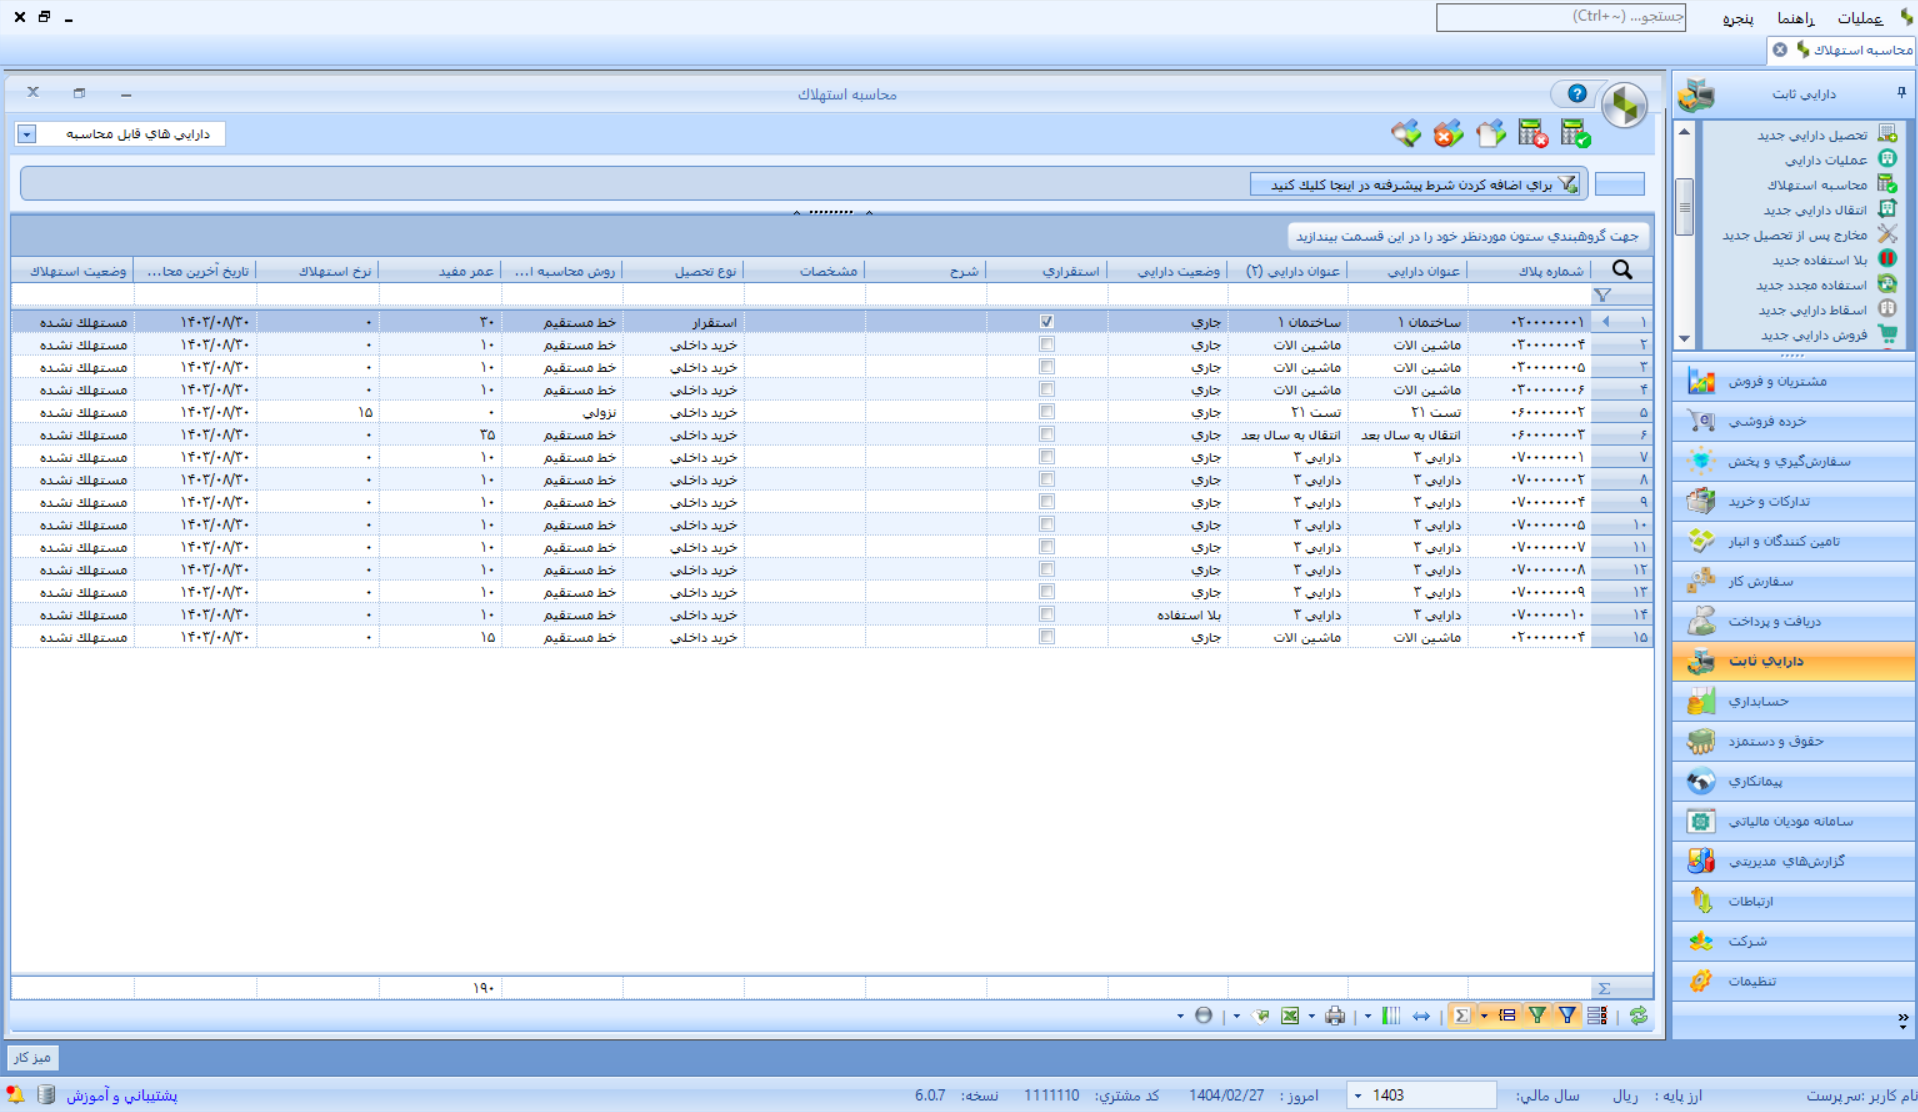Uncheck the استقراری checkbox for ساختمان ۱ row
1918x1112 pixels.
tap(1046, 322)
